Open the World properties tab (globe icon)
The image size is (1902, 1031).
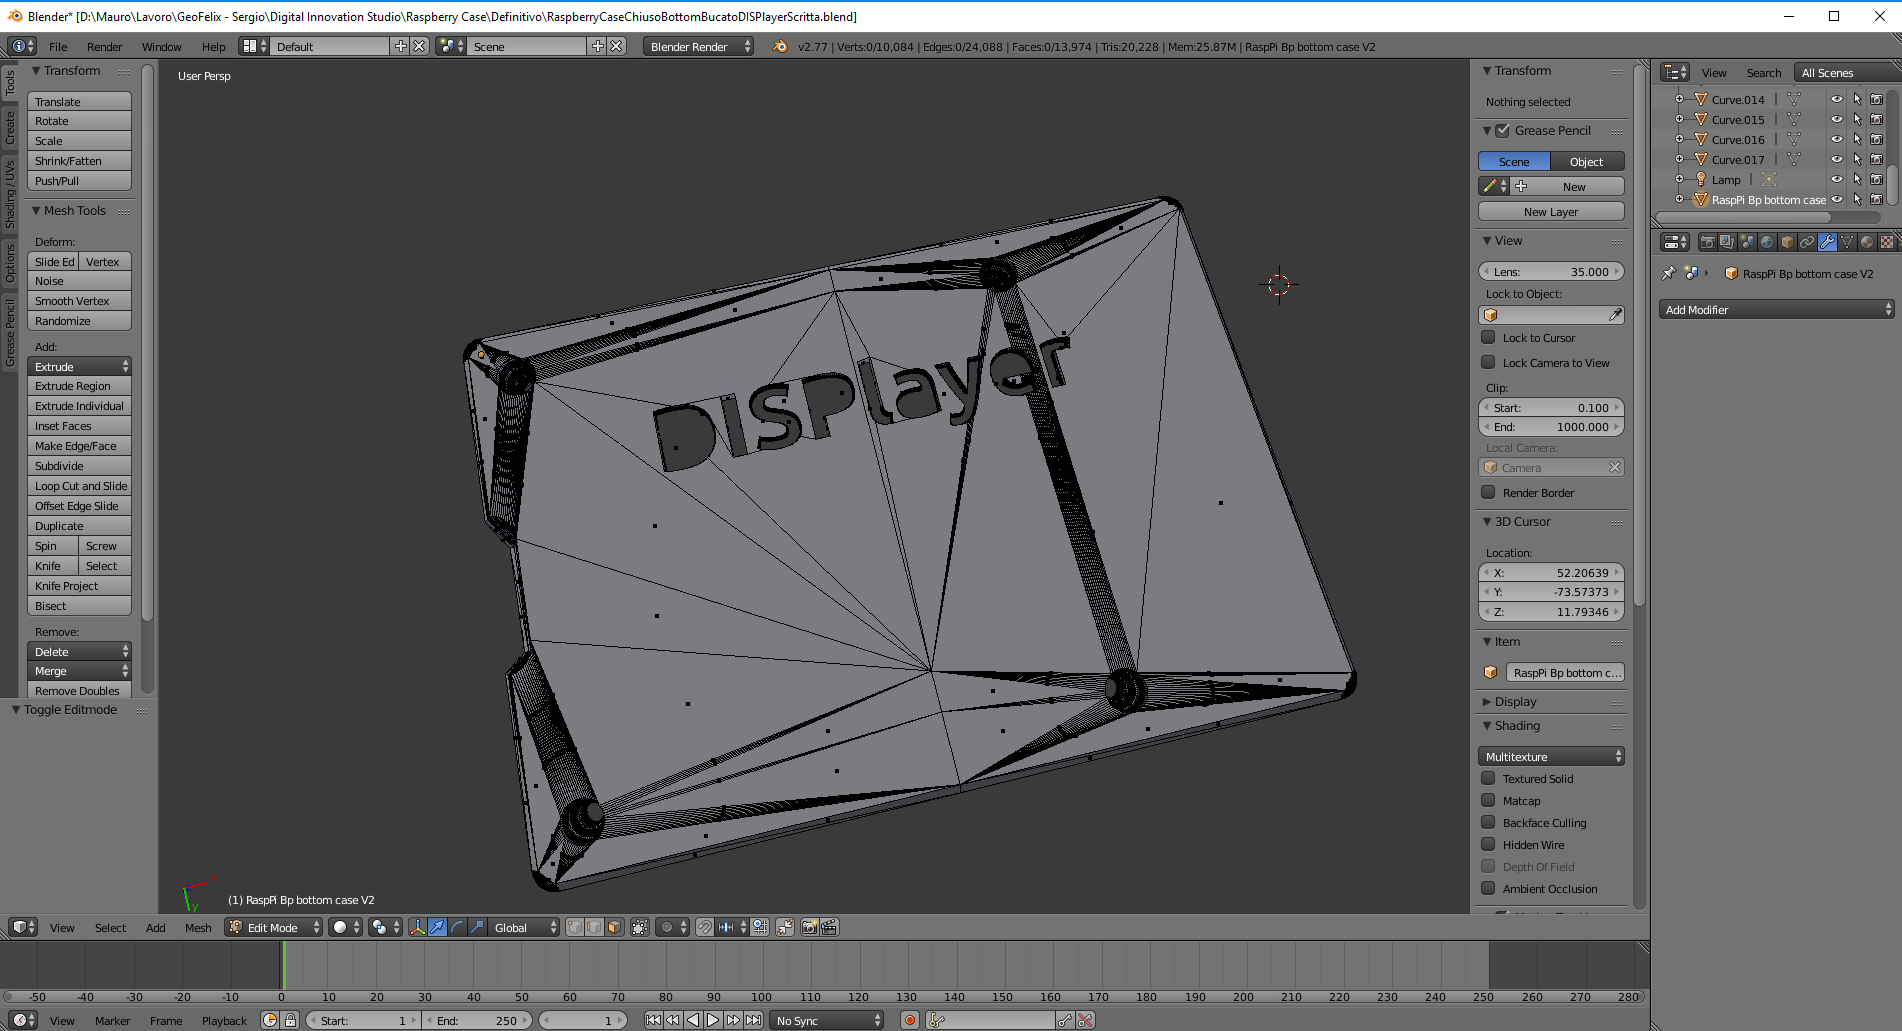click(x=1767, y=242)
